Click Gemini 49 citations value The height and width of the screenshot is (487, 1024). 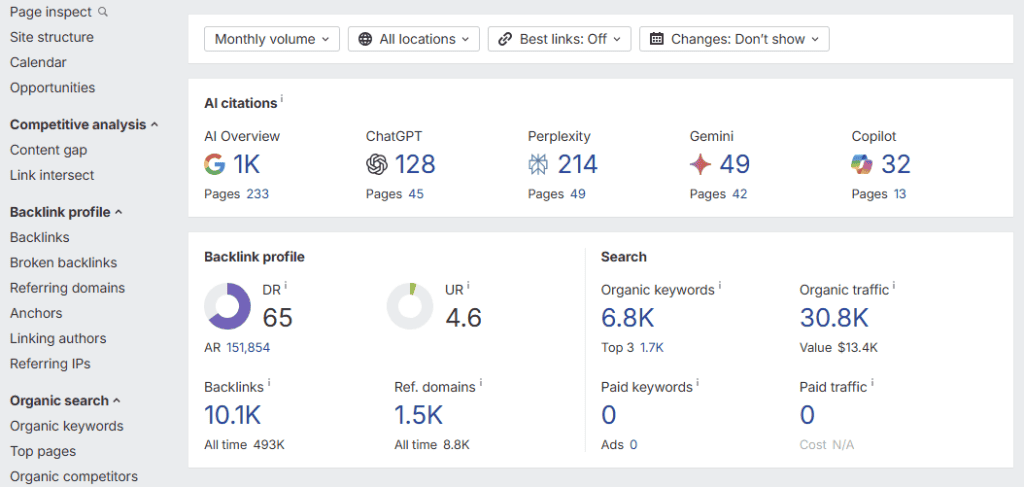pyautogui.click(x=735, y=165)
